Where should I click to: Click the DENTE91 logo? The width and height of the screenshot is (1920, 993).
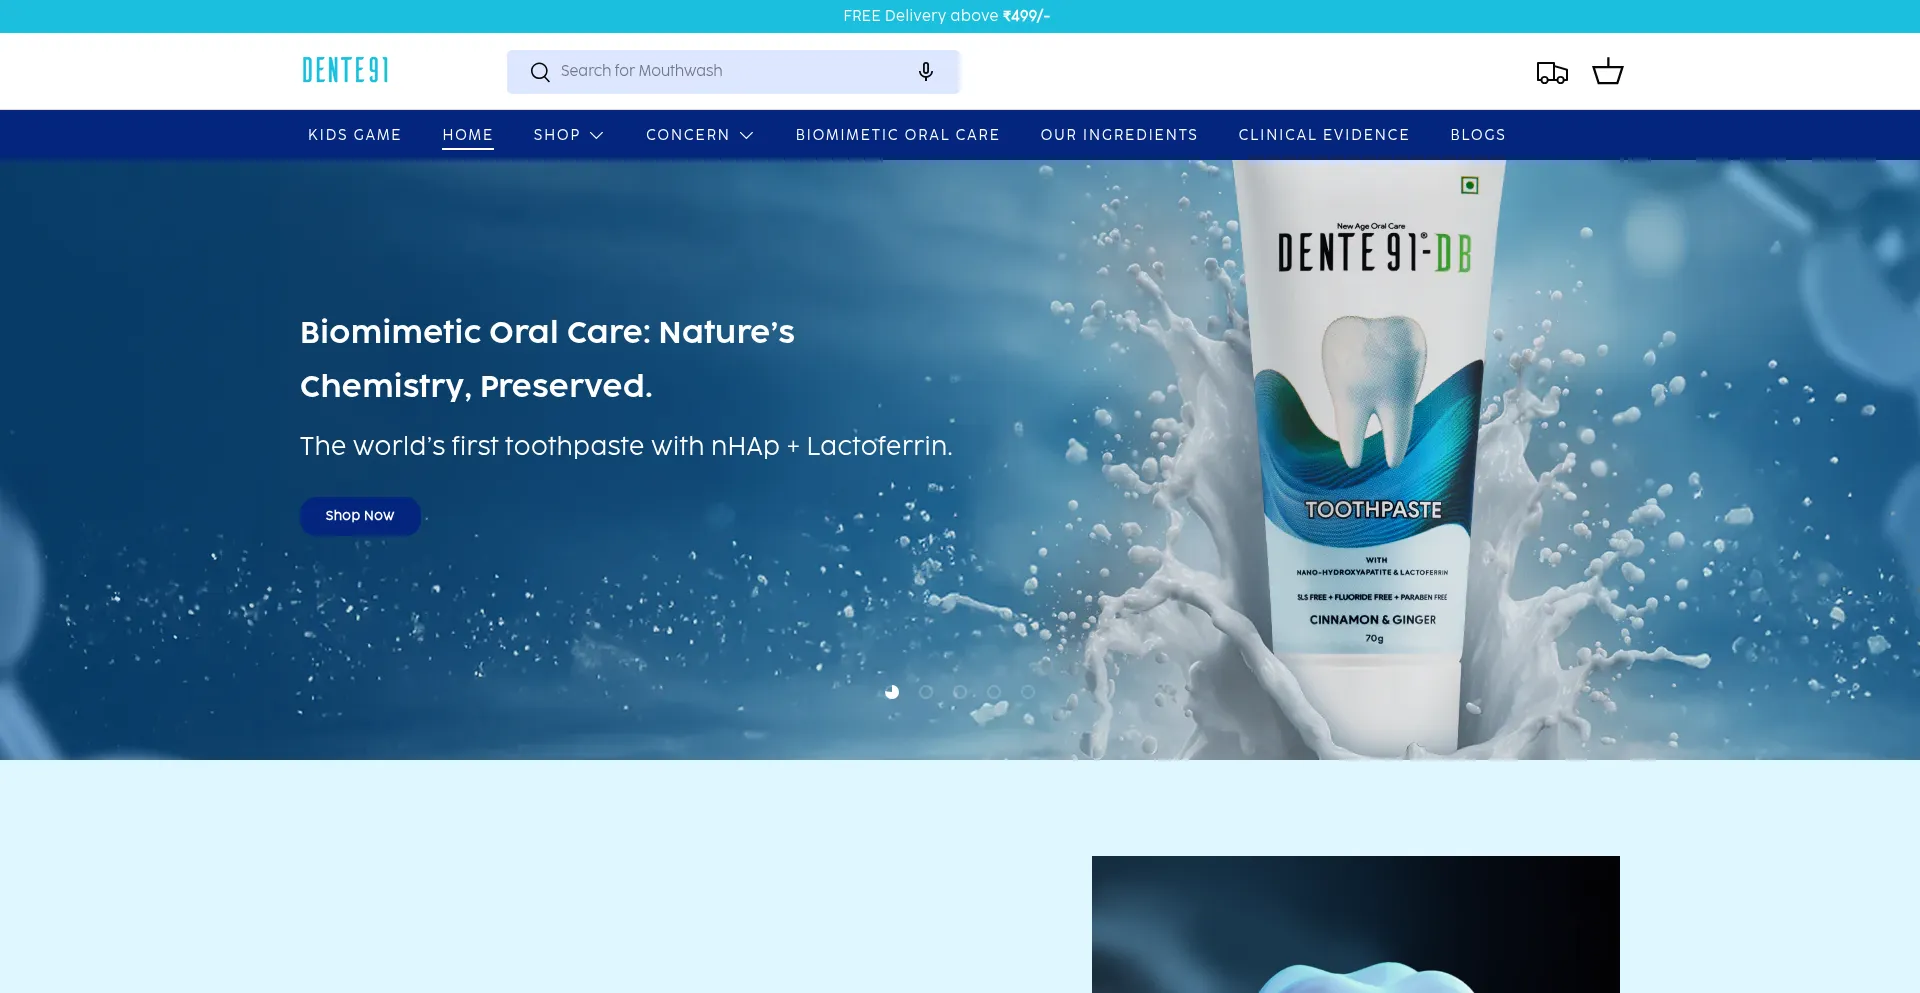point(345,71)
